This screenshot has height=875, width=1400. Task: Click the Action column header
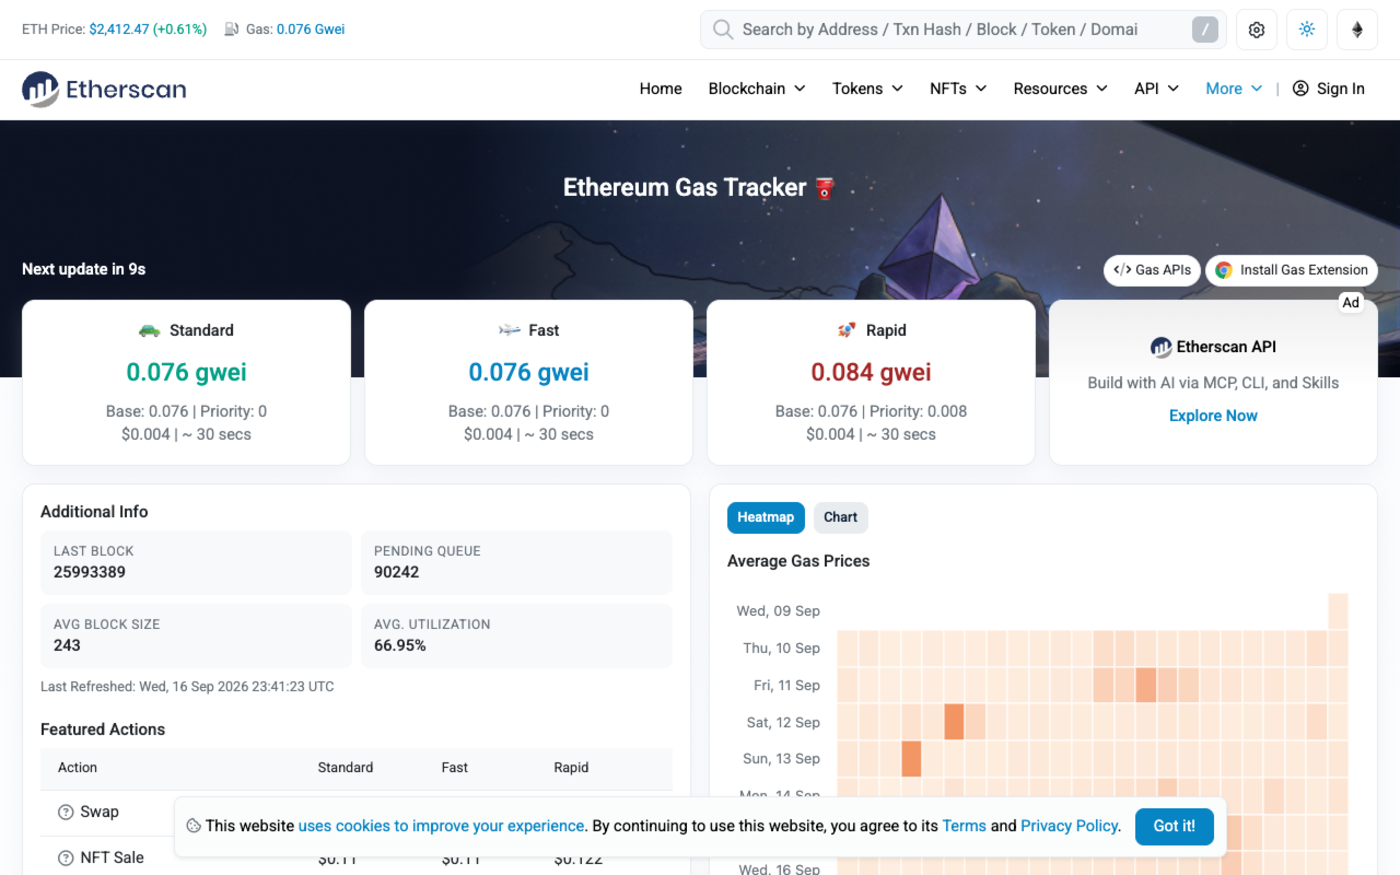[77, 768]
